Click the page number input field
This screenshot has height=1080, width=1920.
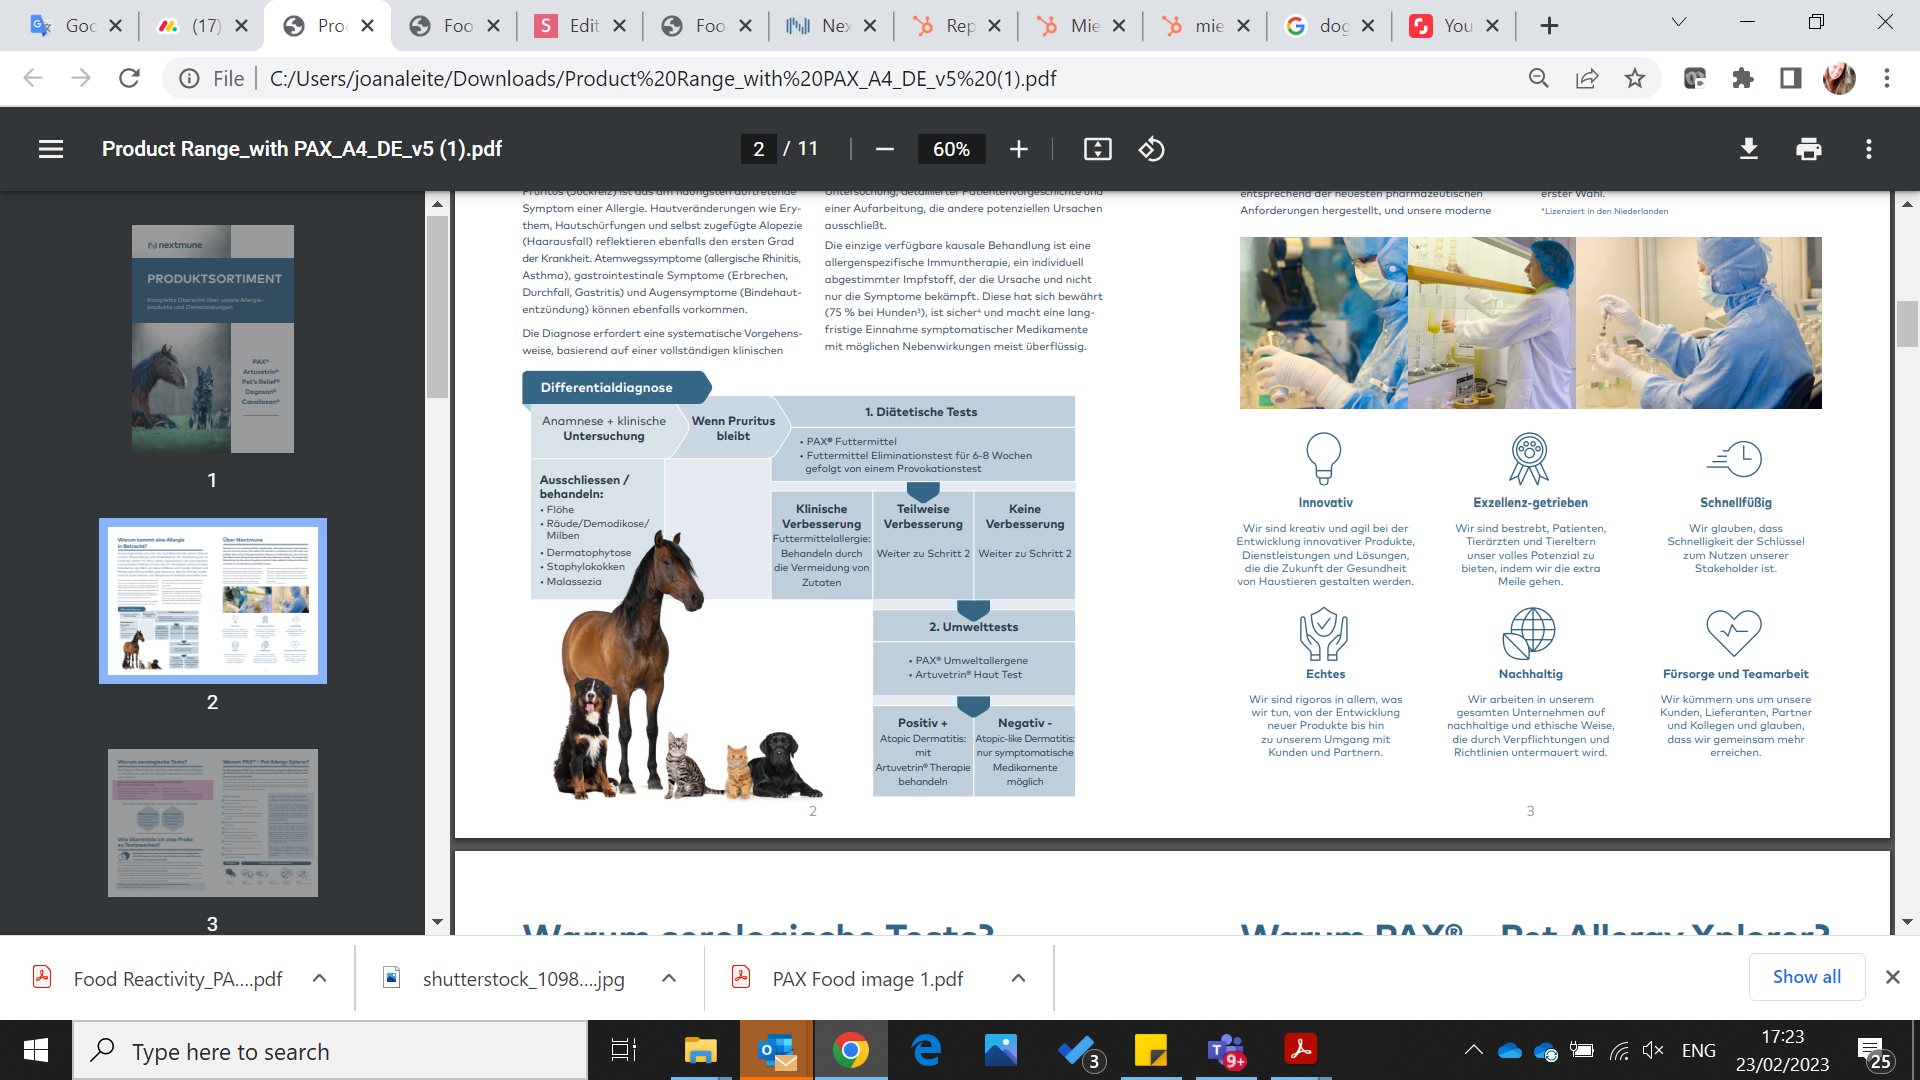(759, 149)
